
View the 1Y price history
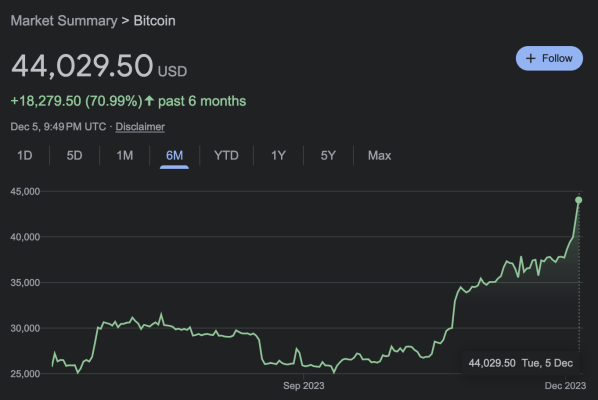pos(278,156)
